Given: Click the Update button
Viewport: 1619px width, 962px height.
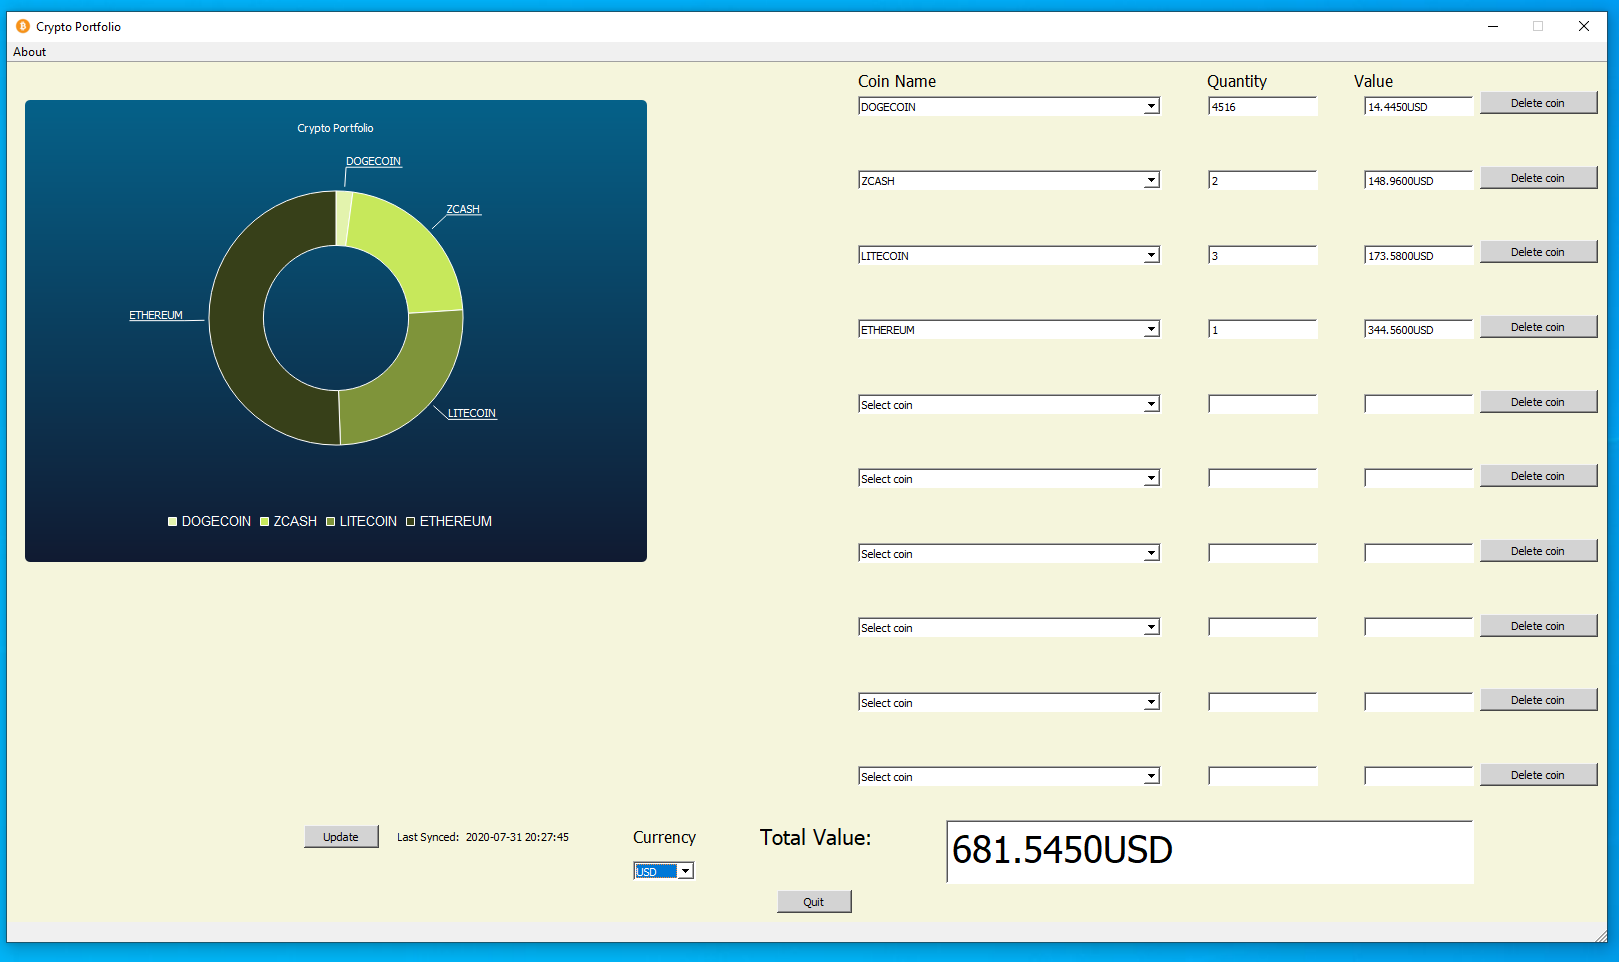Looking at the screenshot, I should [x=341, y=837].
